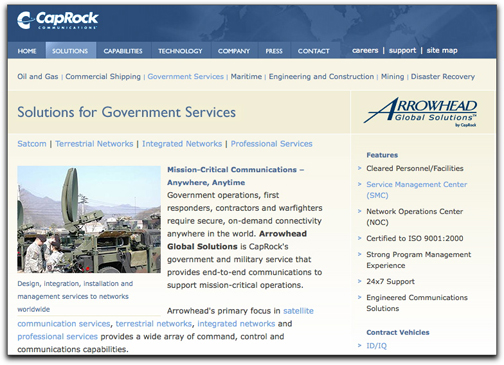Image resolution: width=504 pixels, height=365 pixels.
Task: Follow the 'integrated networks' paragraph link
Action: (x=236, y=324)
